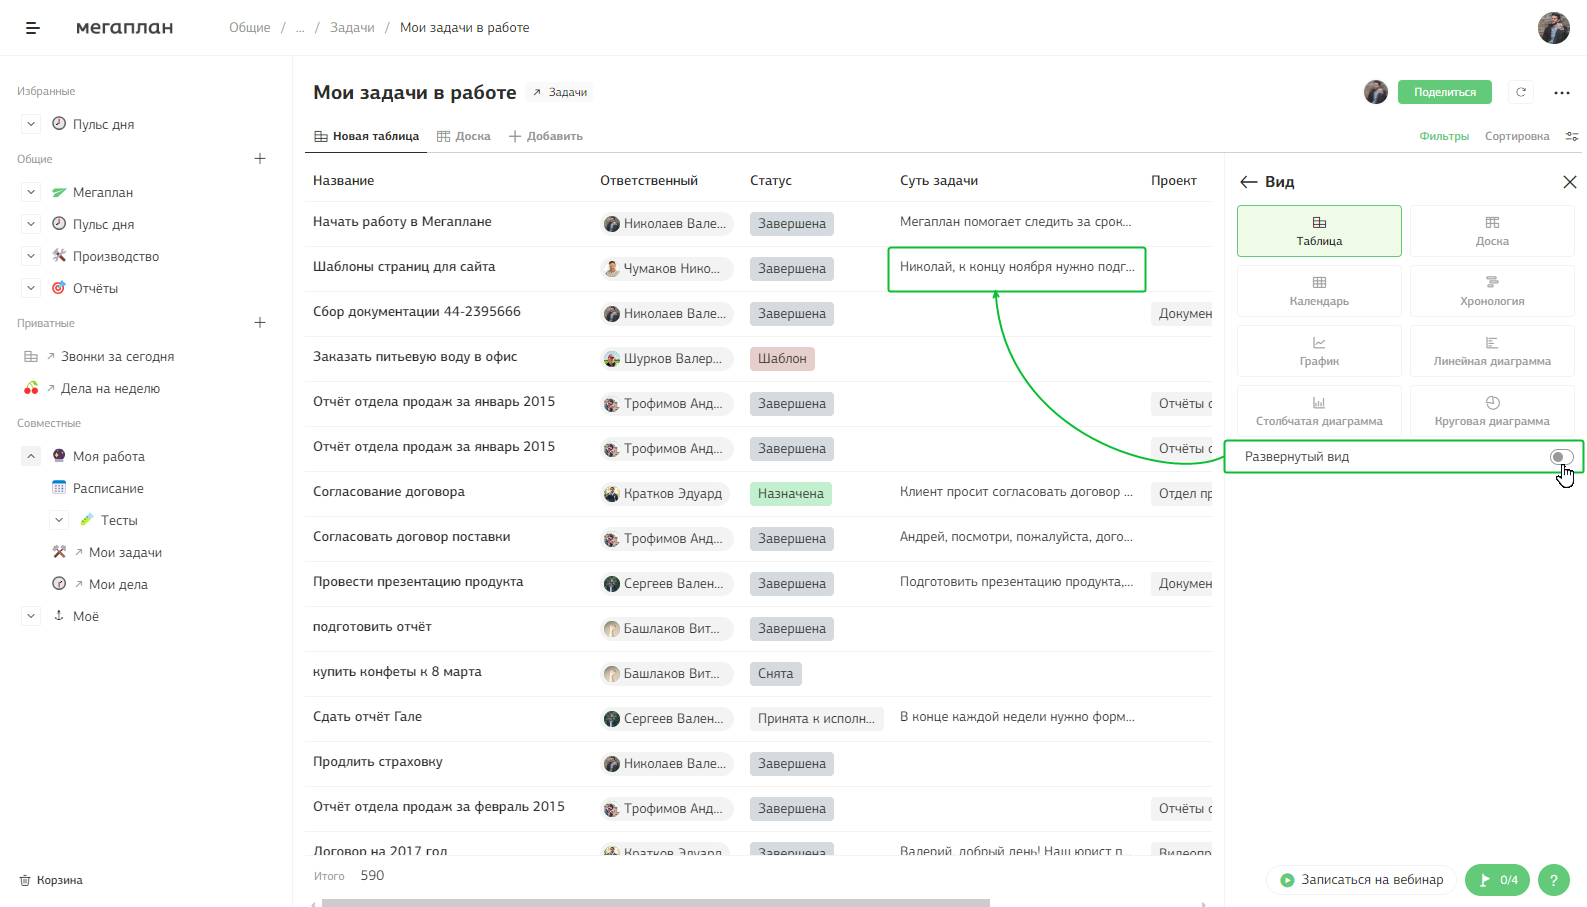The image size is (1587, 907).
Task: Select the Круговая диаграмма view type
Action: (x=1492, y=411)
